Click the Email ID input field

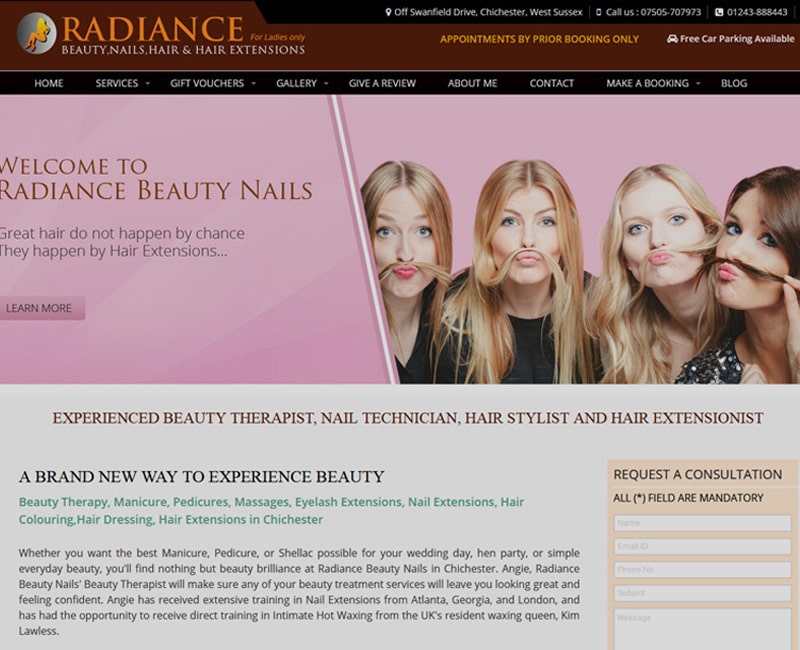click(702, 546)
